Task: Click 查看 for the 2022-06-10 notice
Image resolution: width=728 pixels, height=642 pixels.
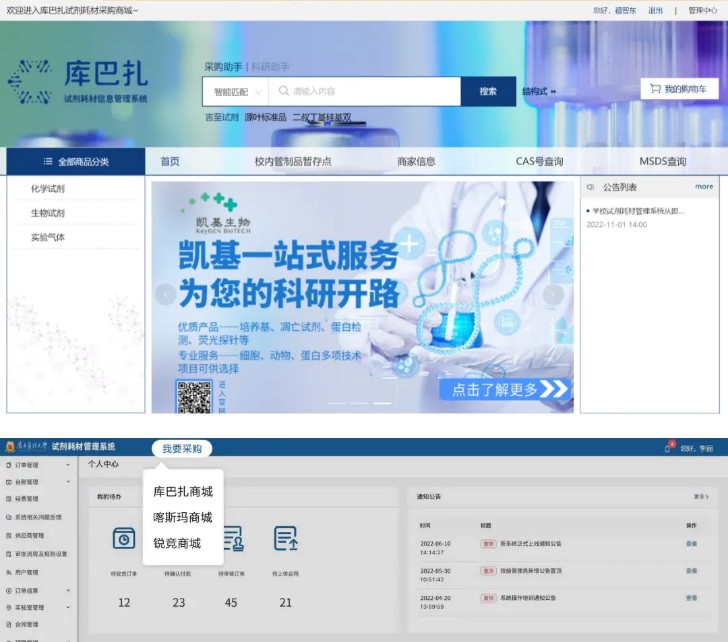Action: click(691, 544)
